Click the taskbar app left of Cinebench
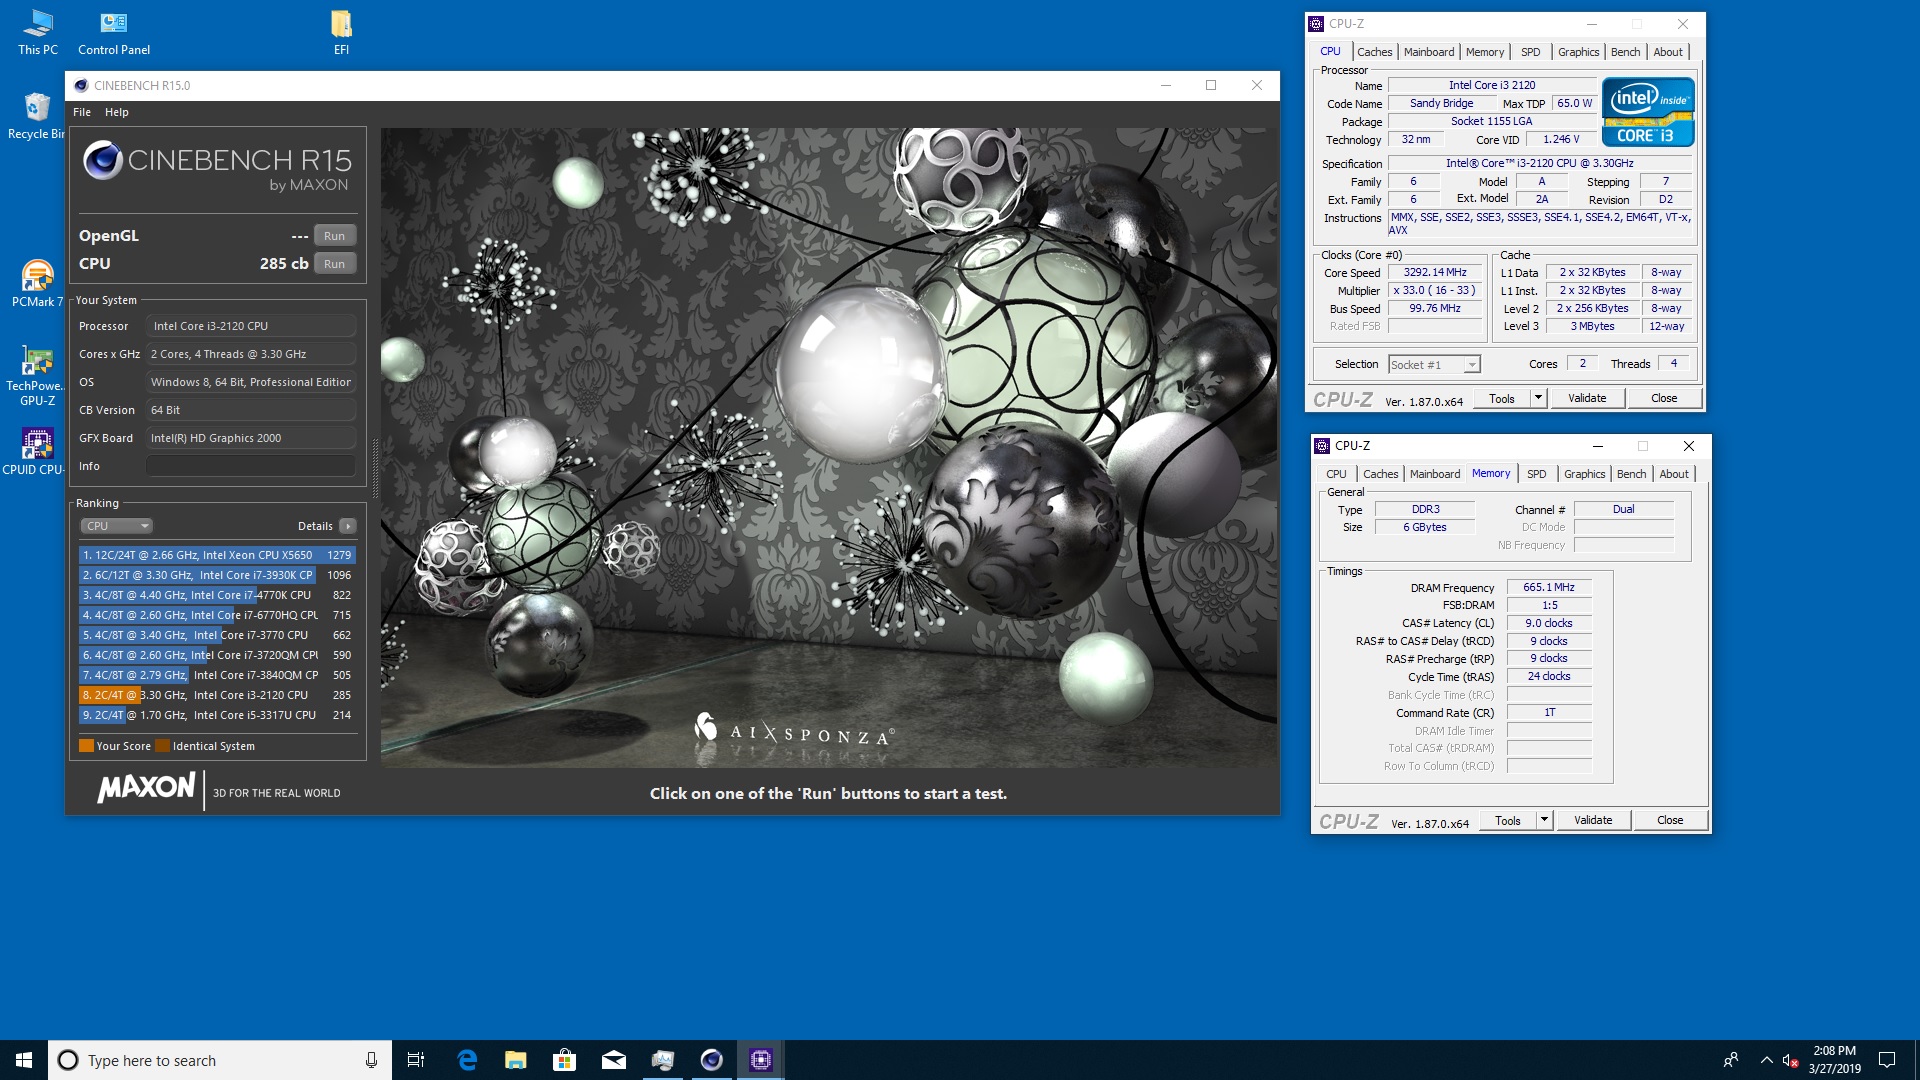This screenshot has width=1920, height=1080. [663, 1060]
